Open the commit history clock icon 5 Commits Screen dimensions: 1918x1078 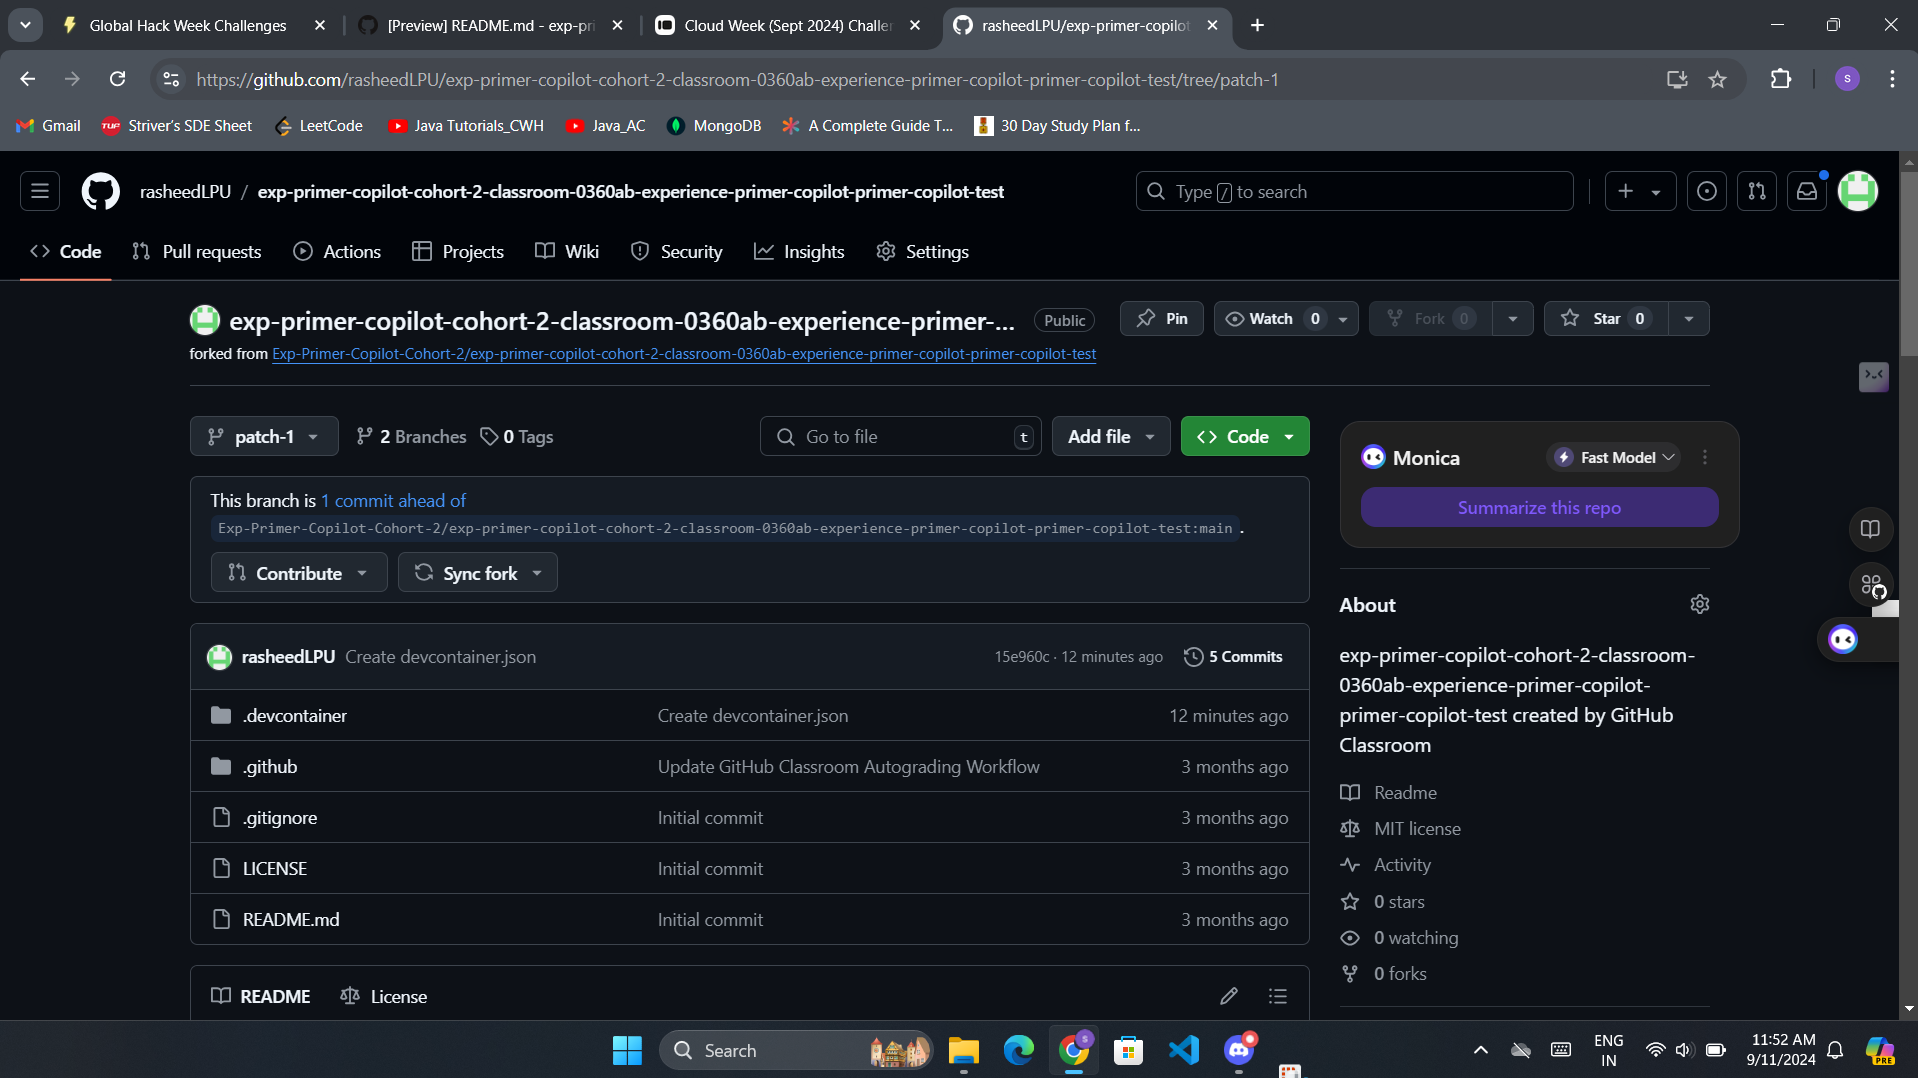[1234, 656]
